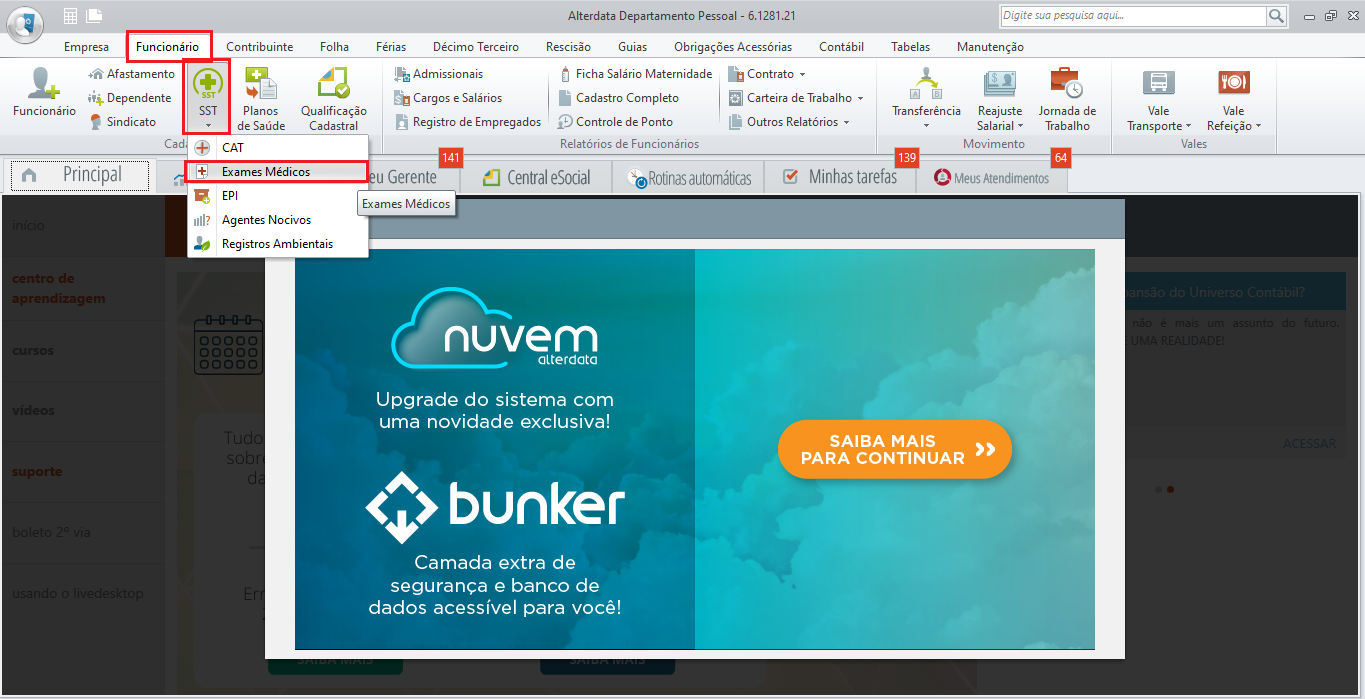
Task: Expand the Reajuste Salarial dropdown
Action: coord(1021,126)
